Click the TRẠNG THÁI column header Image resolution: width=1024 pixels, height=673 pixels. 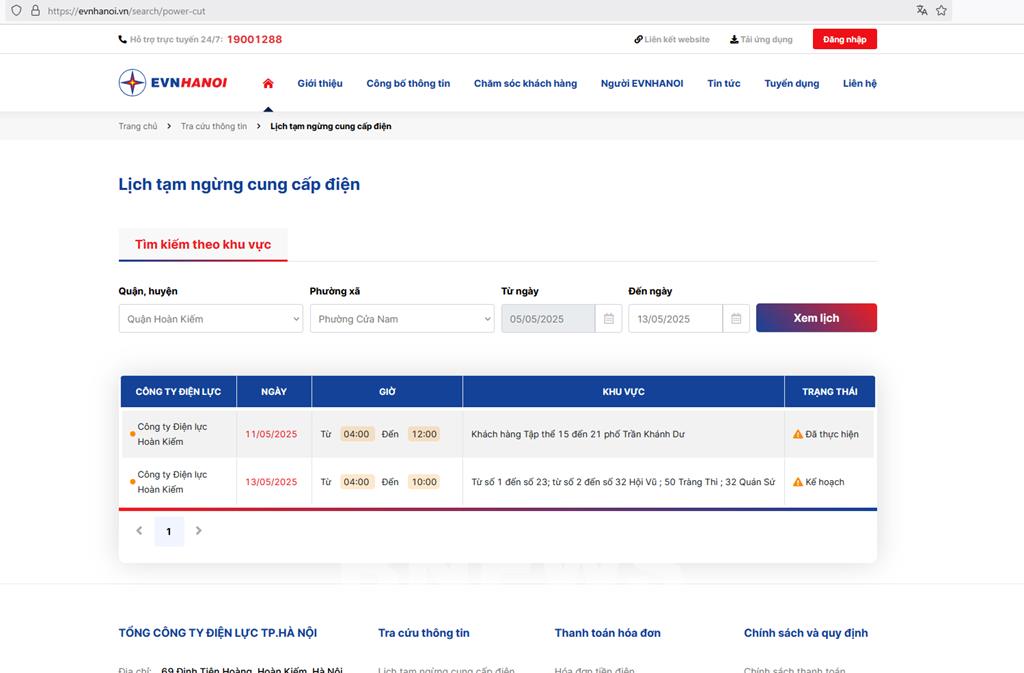[829, 392]
